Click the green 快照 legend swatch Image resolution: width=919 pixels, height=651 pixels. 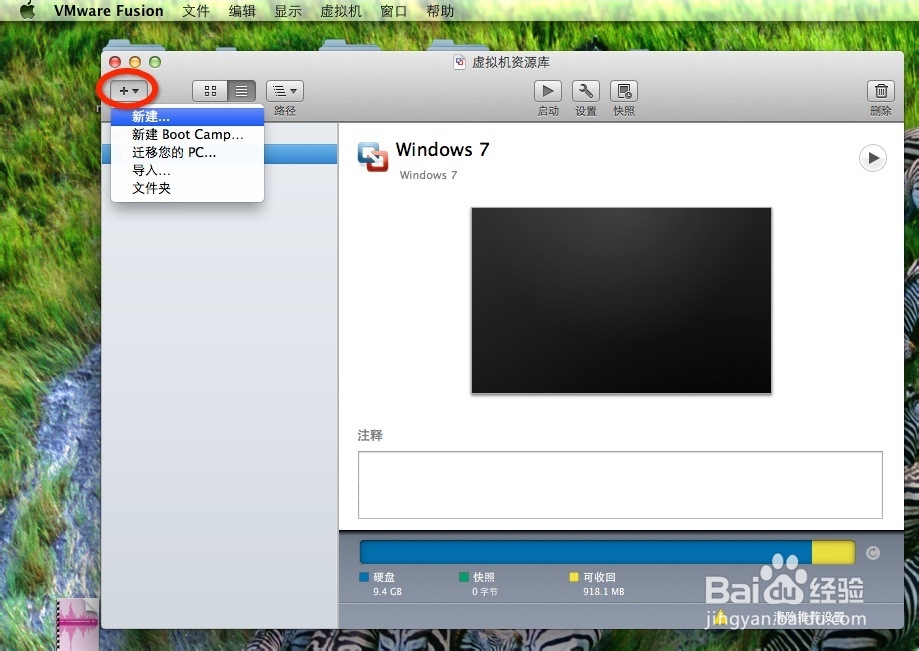(x=464, y=577)
